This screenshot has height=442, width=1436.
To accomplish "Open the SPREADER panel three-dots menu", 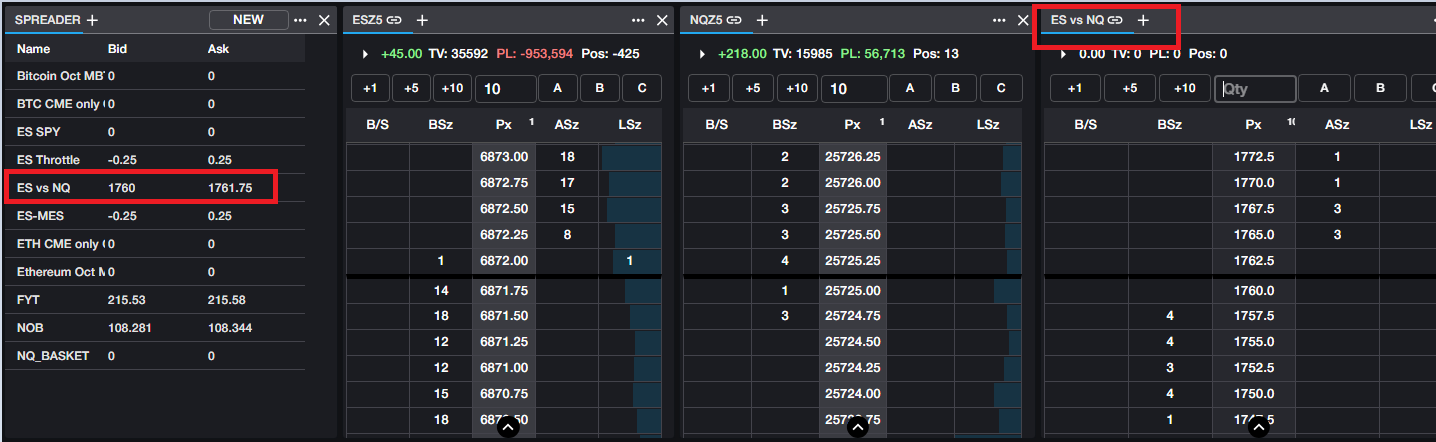I will tap(300, 20).
